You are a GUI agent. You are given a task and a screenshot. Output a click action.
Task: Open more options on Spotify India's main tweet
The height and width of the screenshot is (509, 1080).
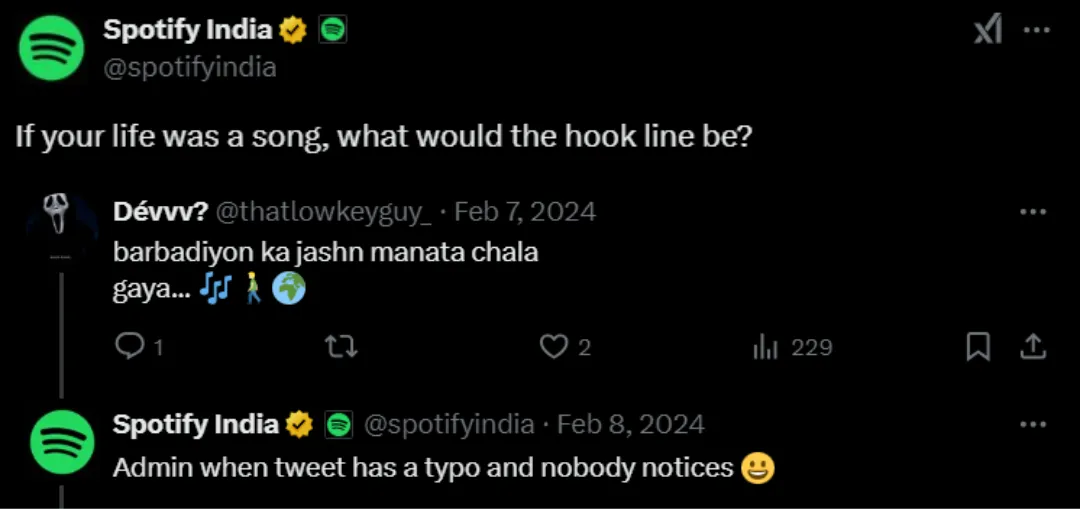click(1037, 30)
